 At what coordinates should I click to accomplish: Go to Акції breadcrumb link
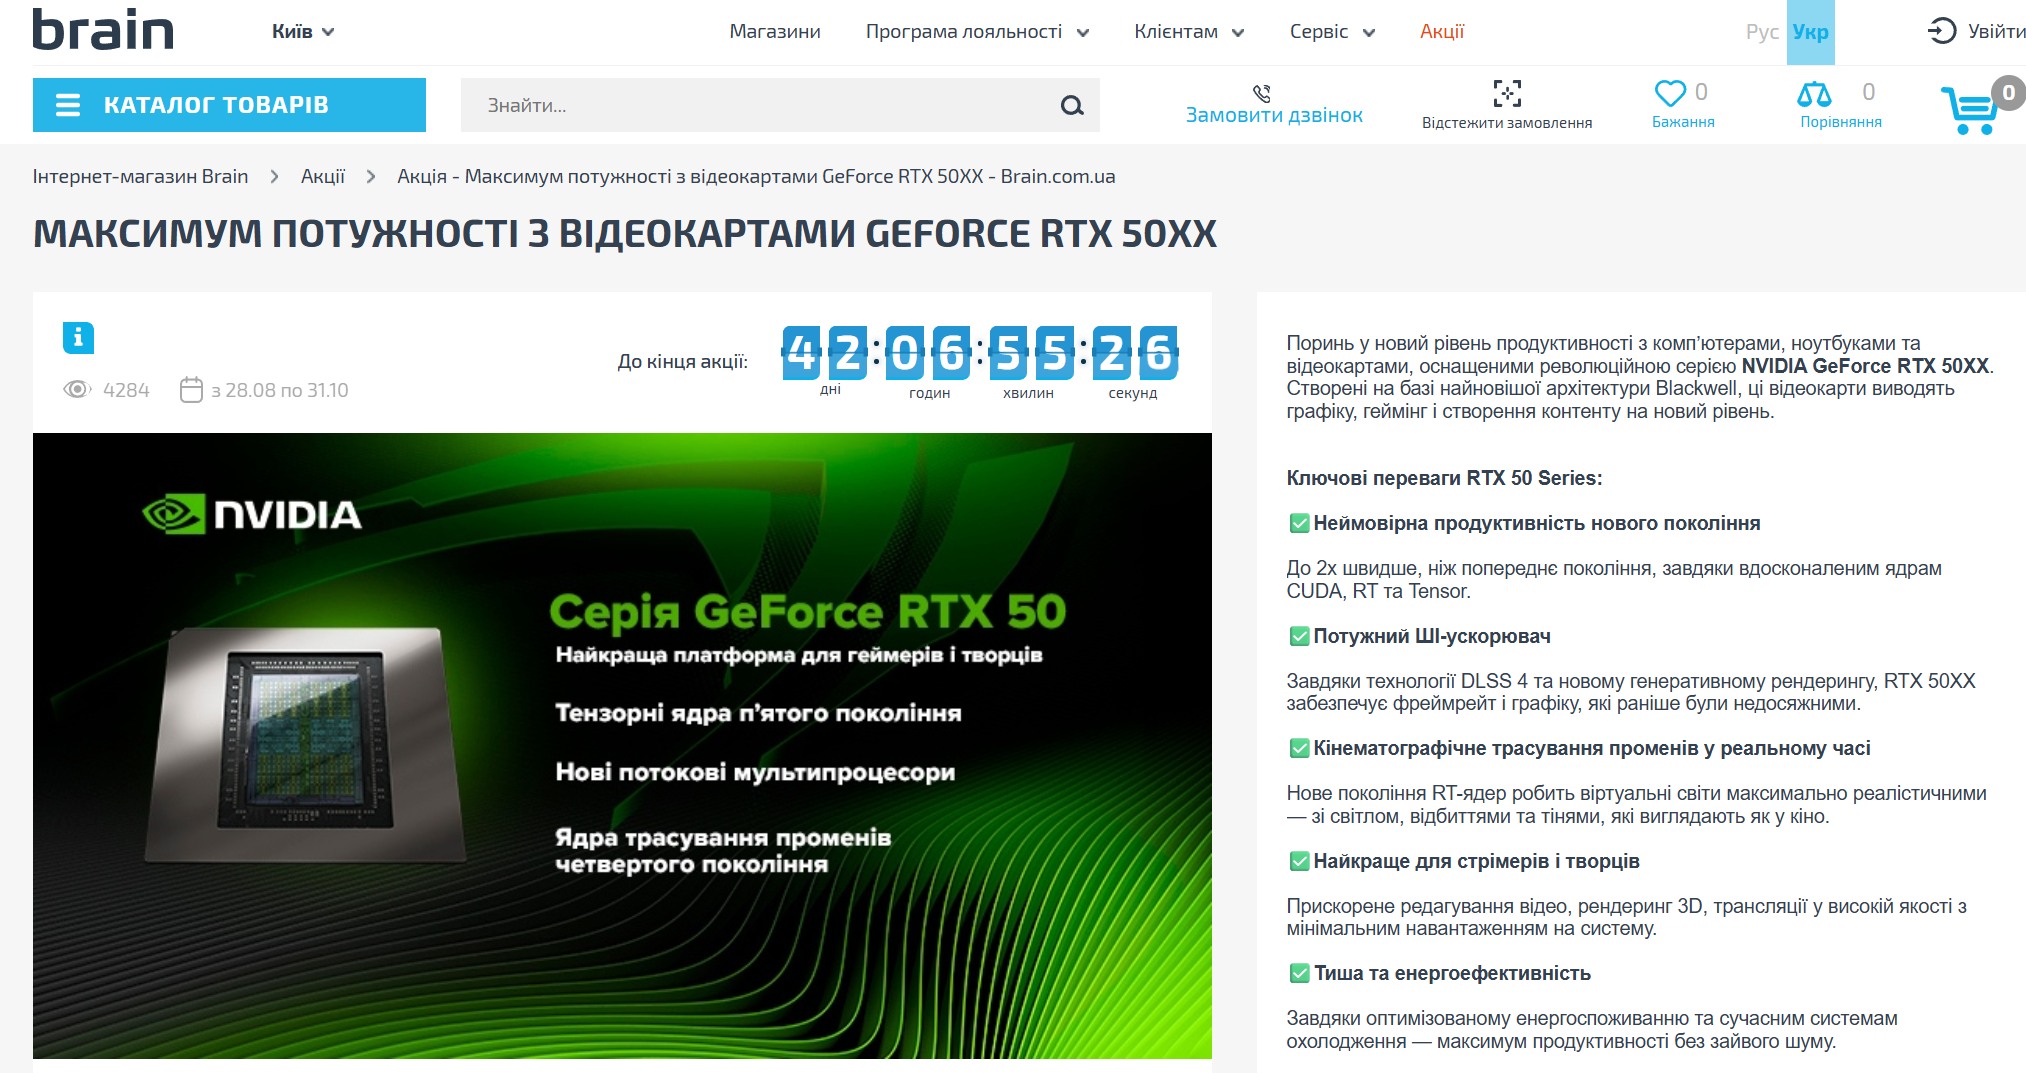(x=323, y=177)
